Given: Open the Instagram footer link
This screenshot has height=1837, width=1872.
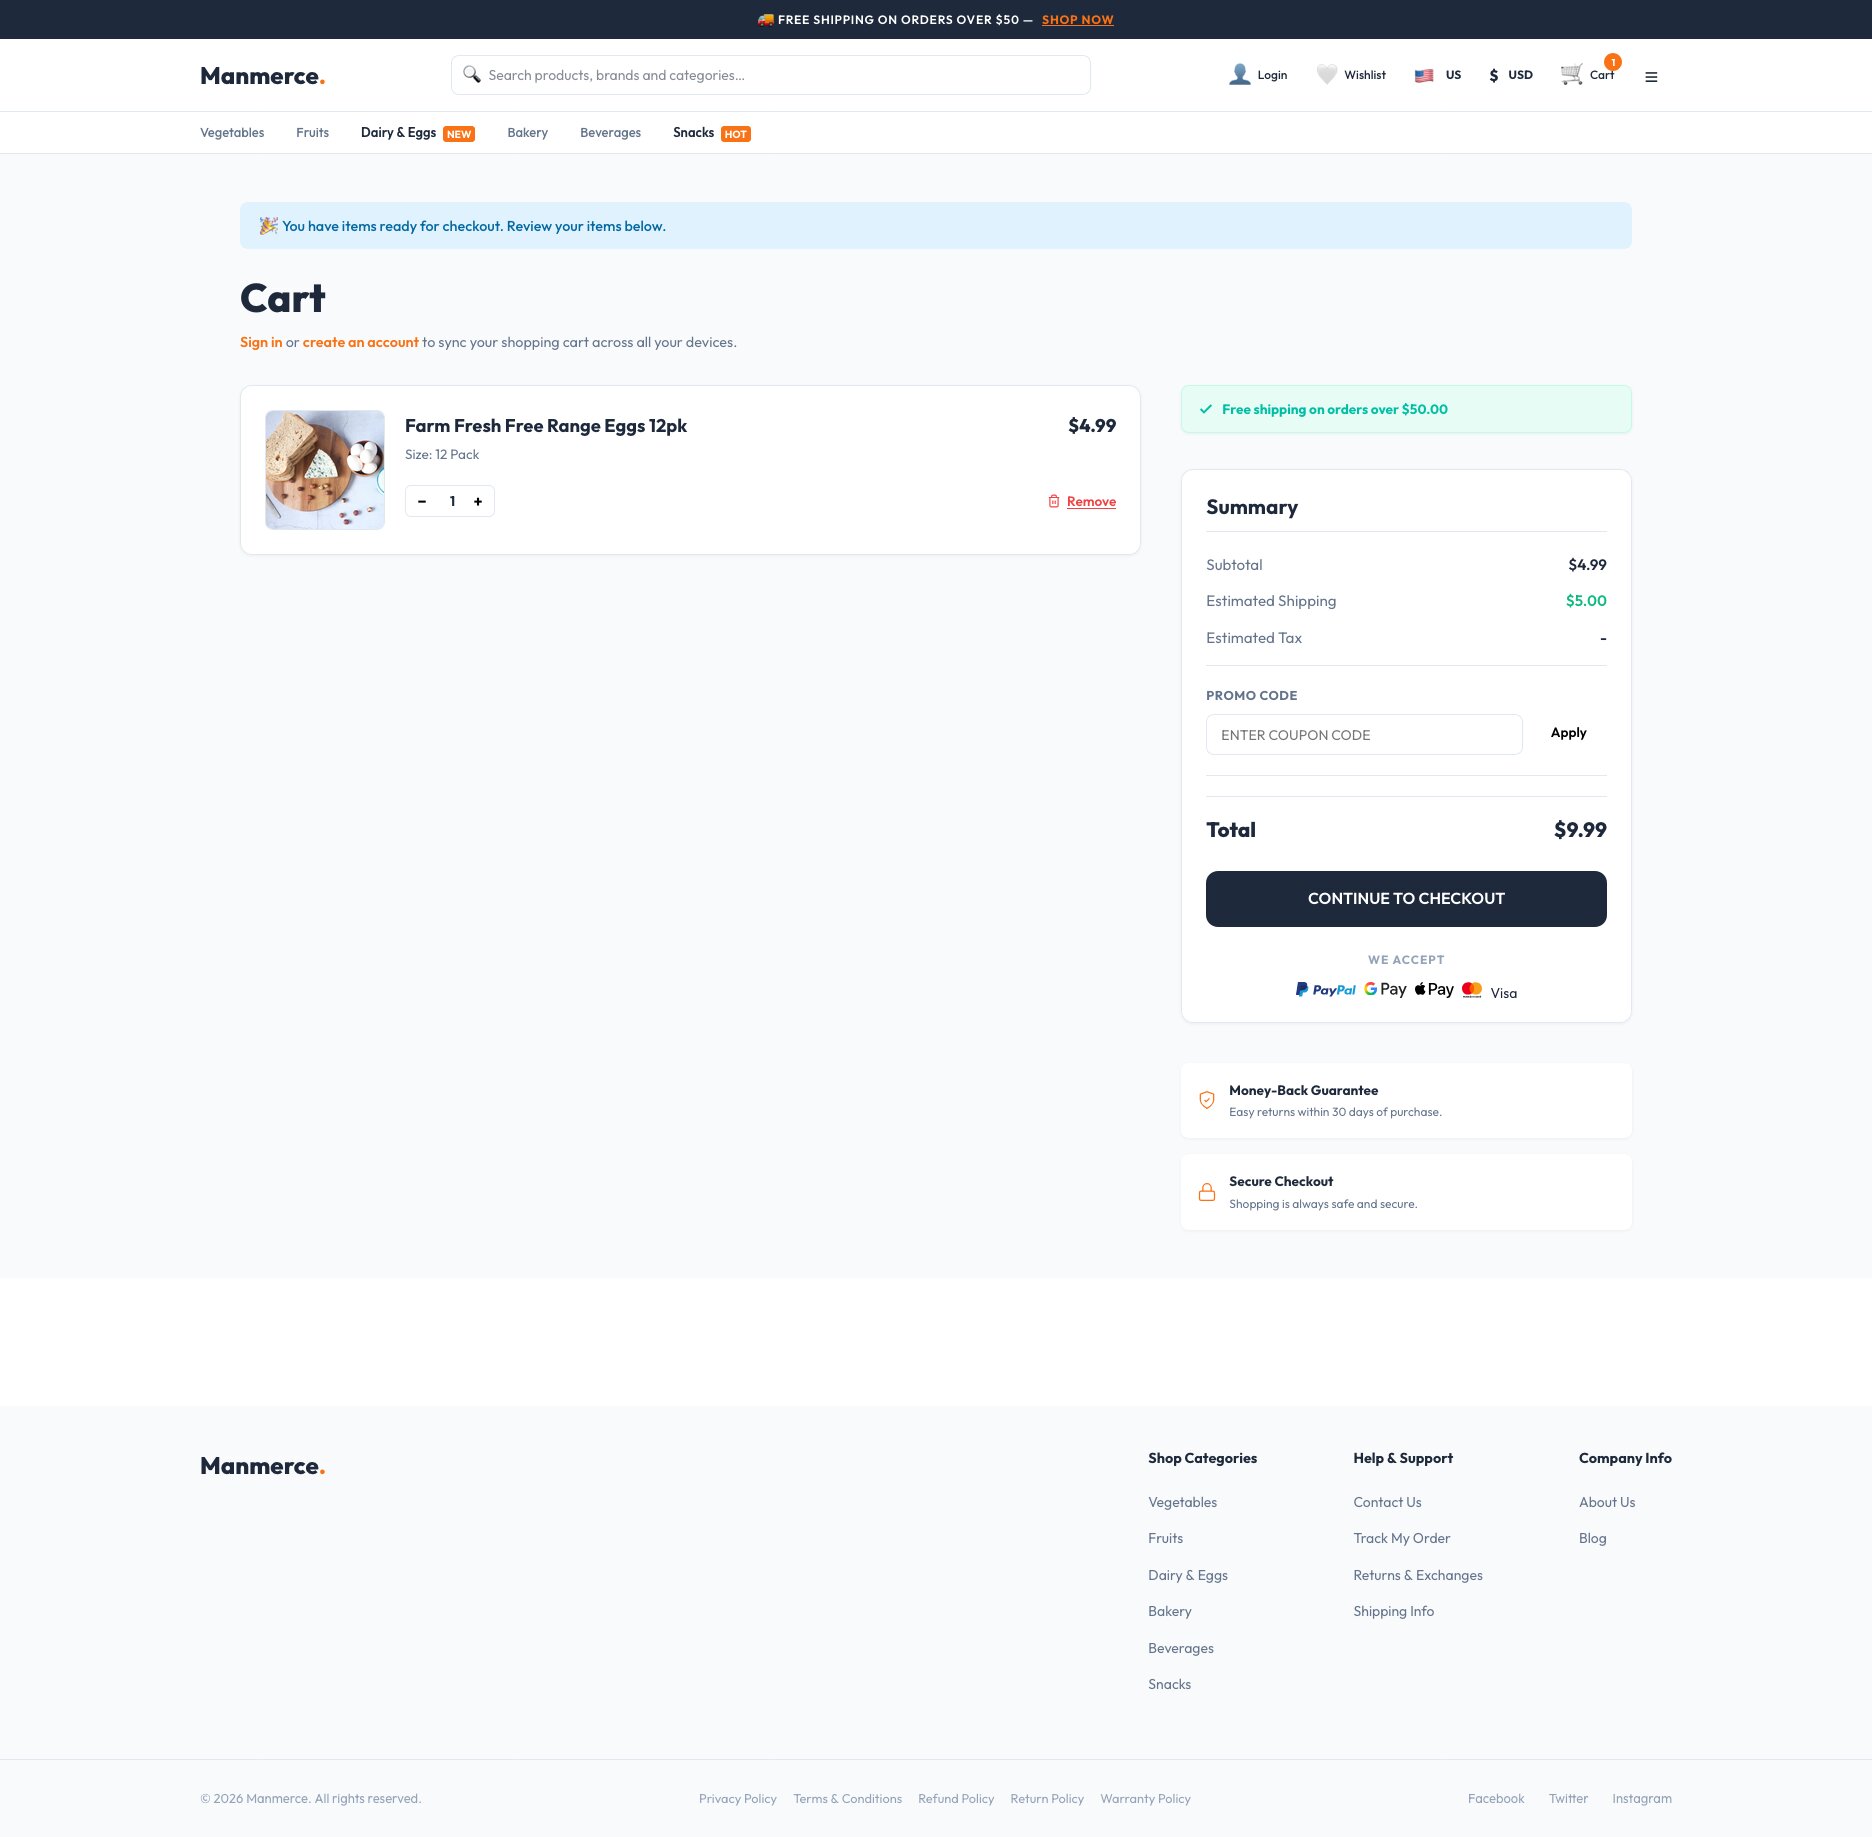Looking at the screenshot, I should [1641, 1798].
